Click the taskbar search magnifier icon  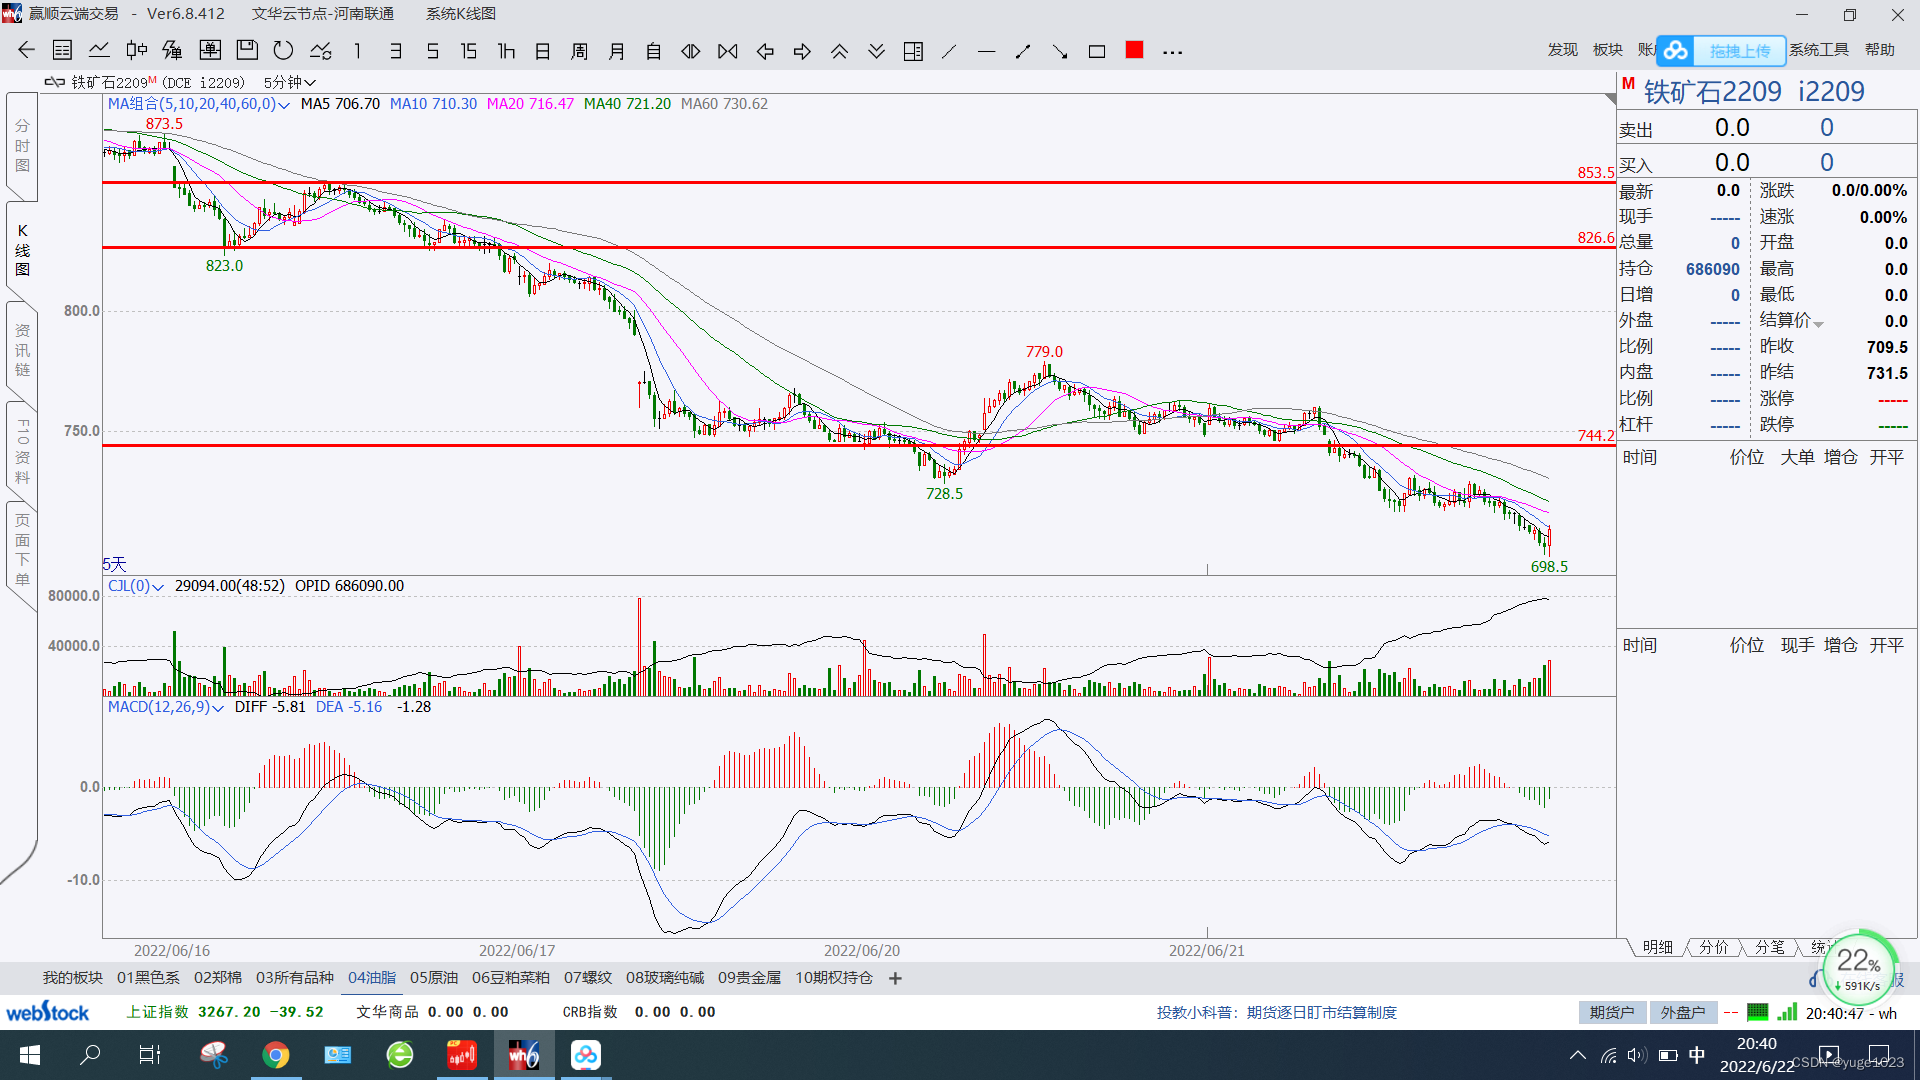click(x=90, y=1055)
